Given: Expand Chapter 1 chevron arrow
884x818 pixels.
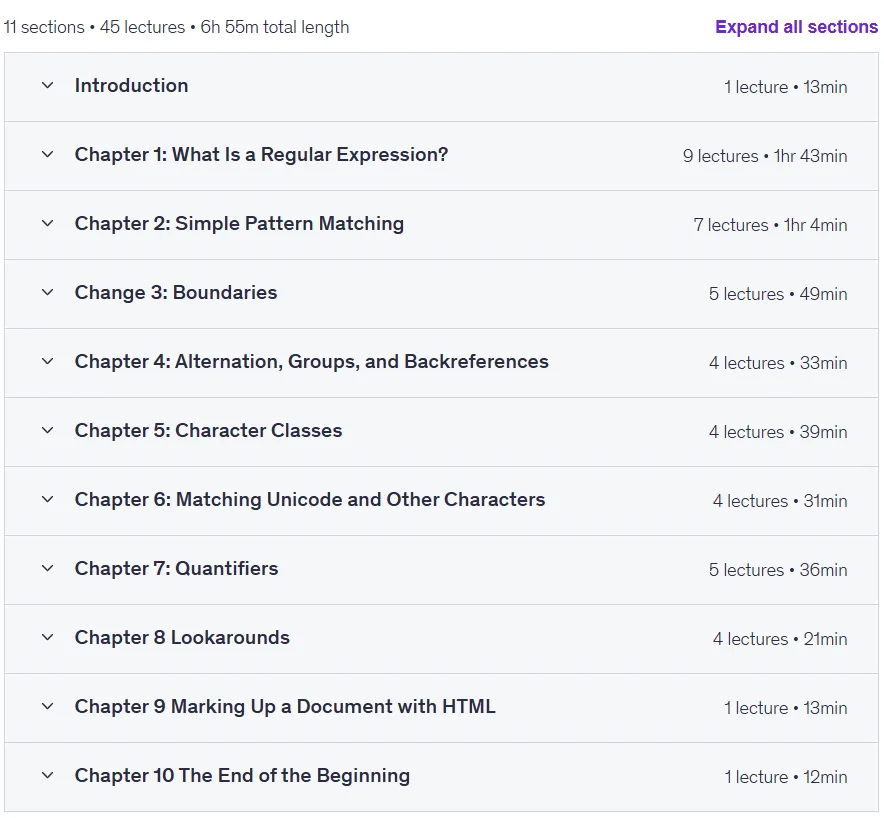Looking at the screenshot, I should click(48, 154).
